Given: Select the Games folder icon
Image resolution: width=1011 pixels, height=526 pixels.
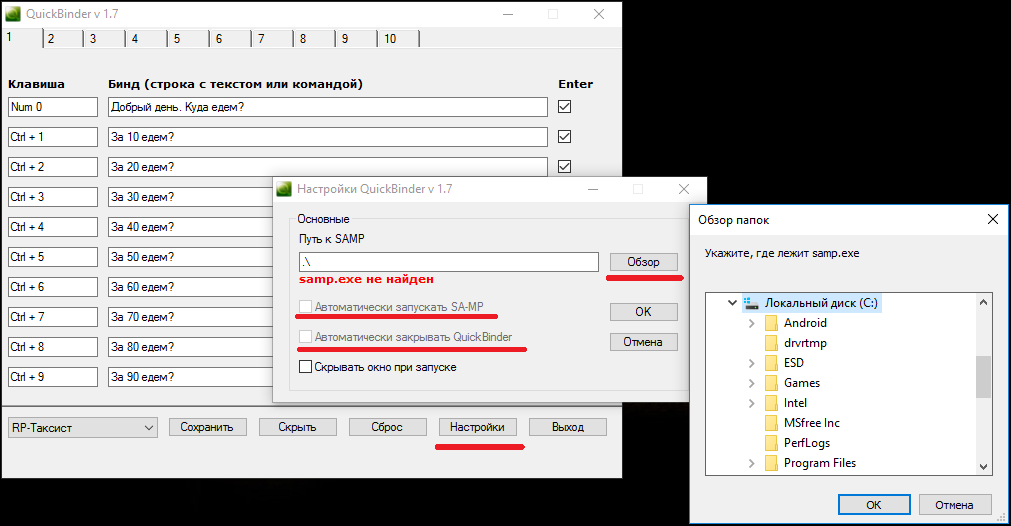Looking at the screenshot, I should (x=771, y=383).
